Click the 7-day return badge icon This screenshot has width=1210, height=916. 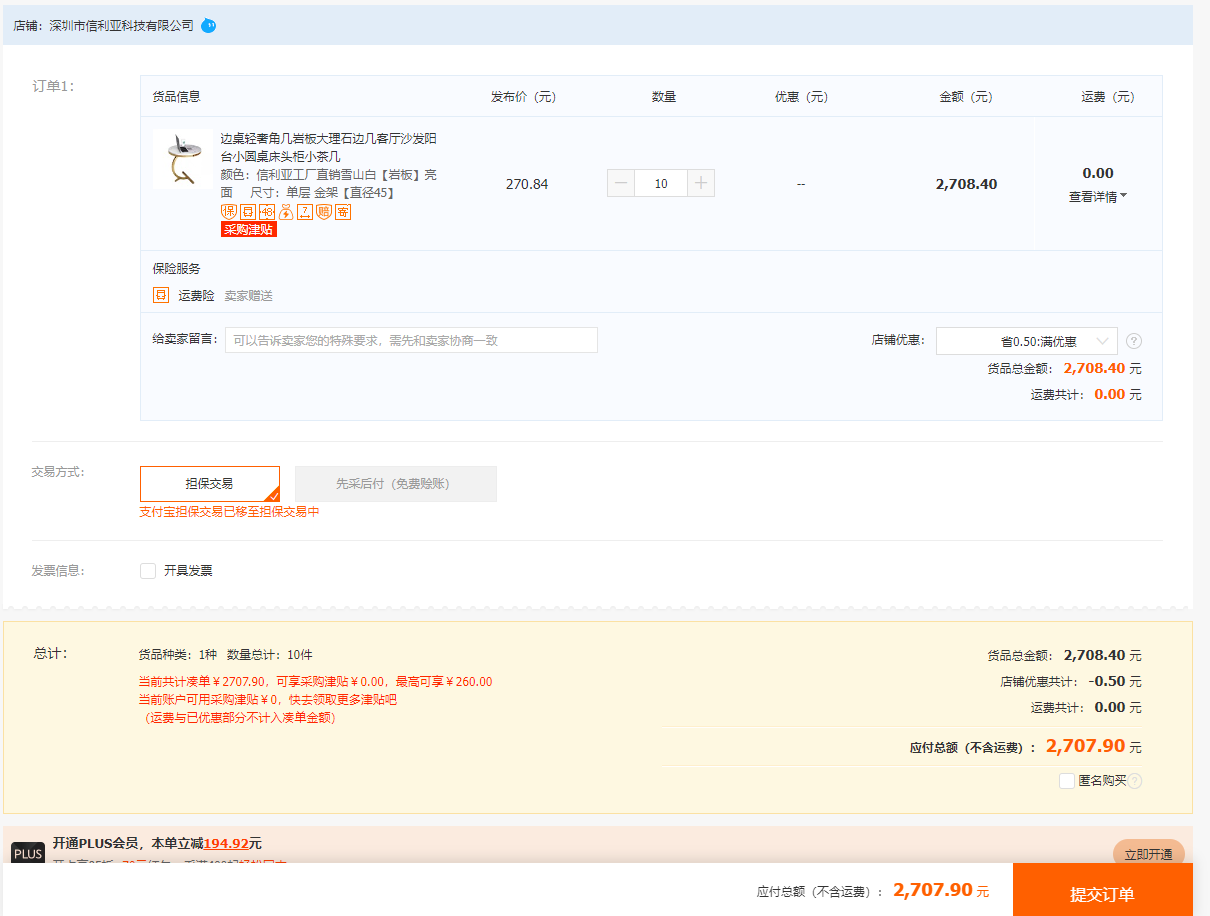click(305, 212)
